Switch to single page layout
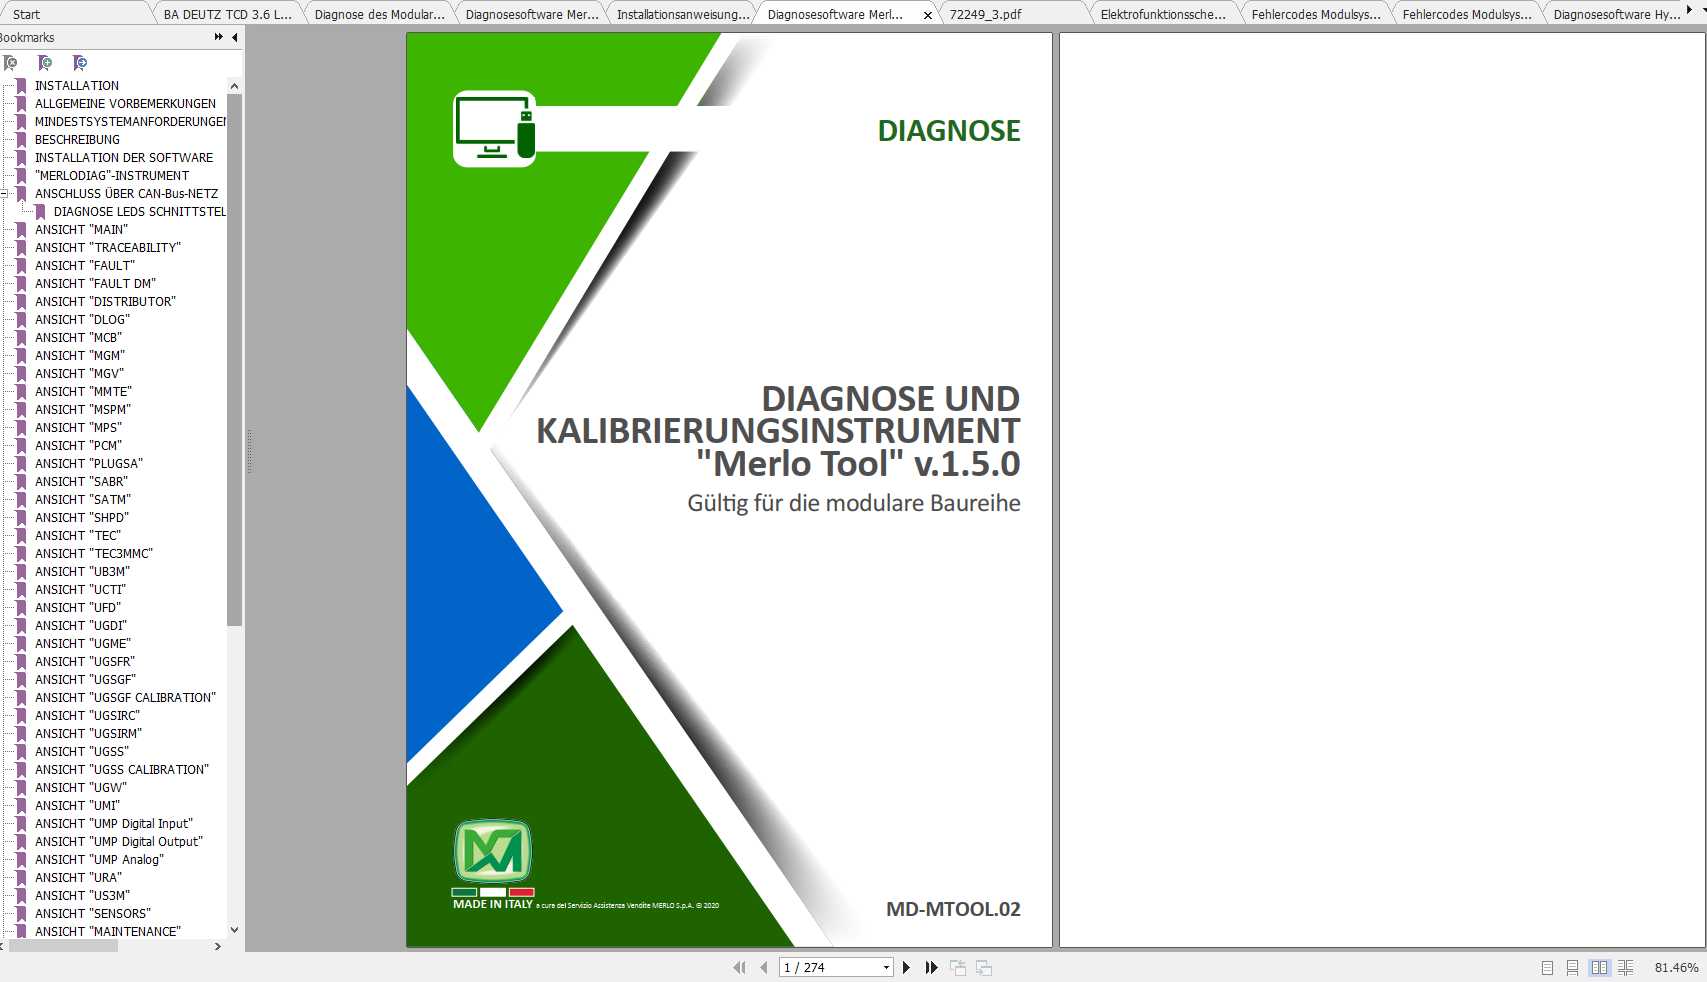The height and width of the screenshot is (982, 1707). point(1547,967)
